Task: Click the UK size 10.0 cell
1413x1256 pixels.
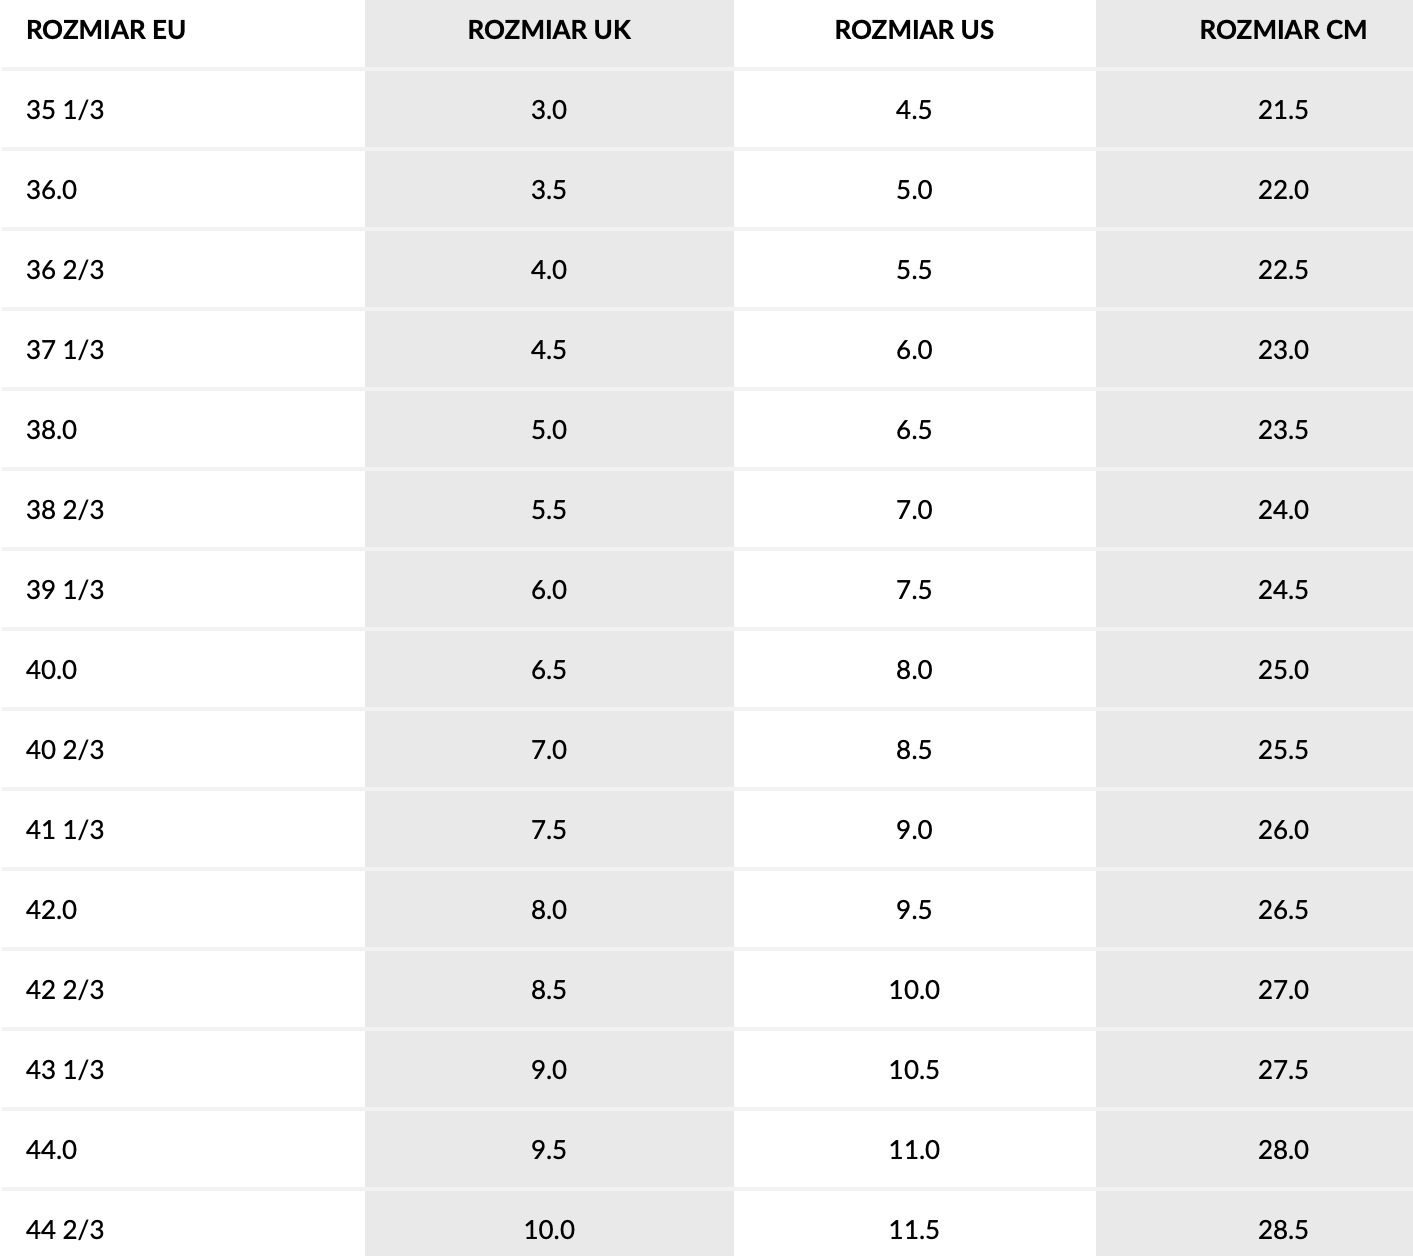Action: [x=549, y=1230]
